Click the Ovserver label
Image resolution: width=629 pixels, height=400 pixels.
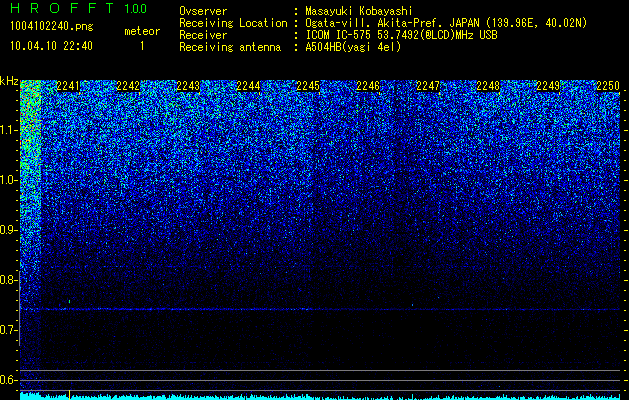pos(203,11)
